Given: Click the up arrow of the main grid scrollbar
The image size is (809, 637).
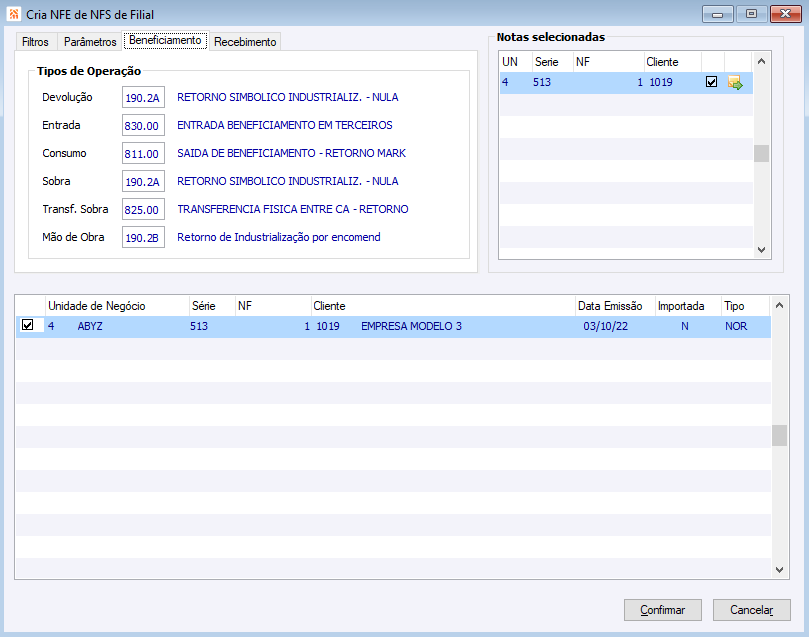Looking at the screenshot, I should point(780,305).
